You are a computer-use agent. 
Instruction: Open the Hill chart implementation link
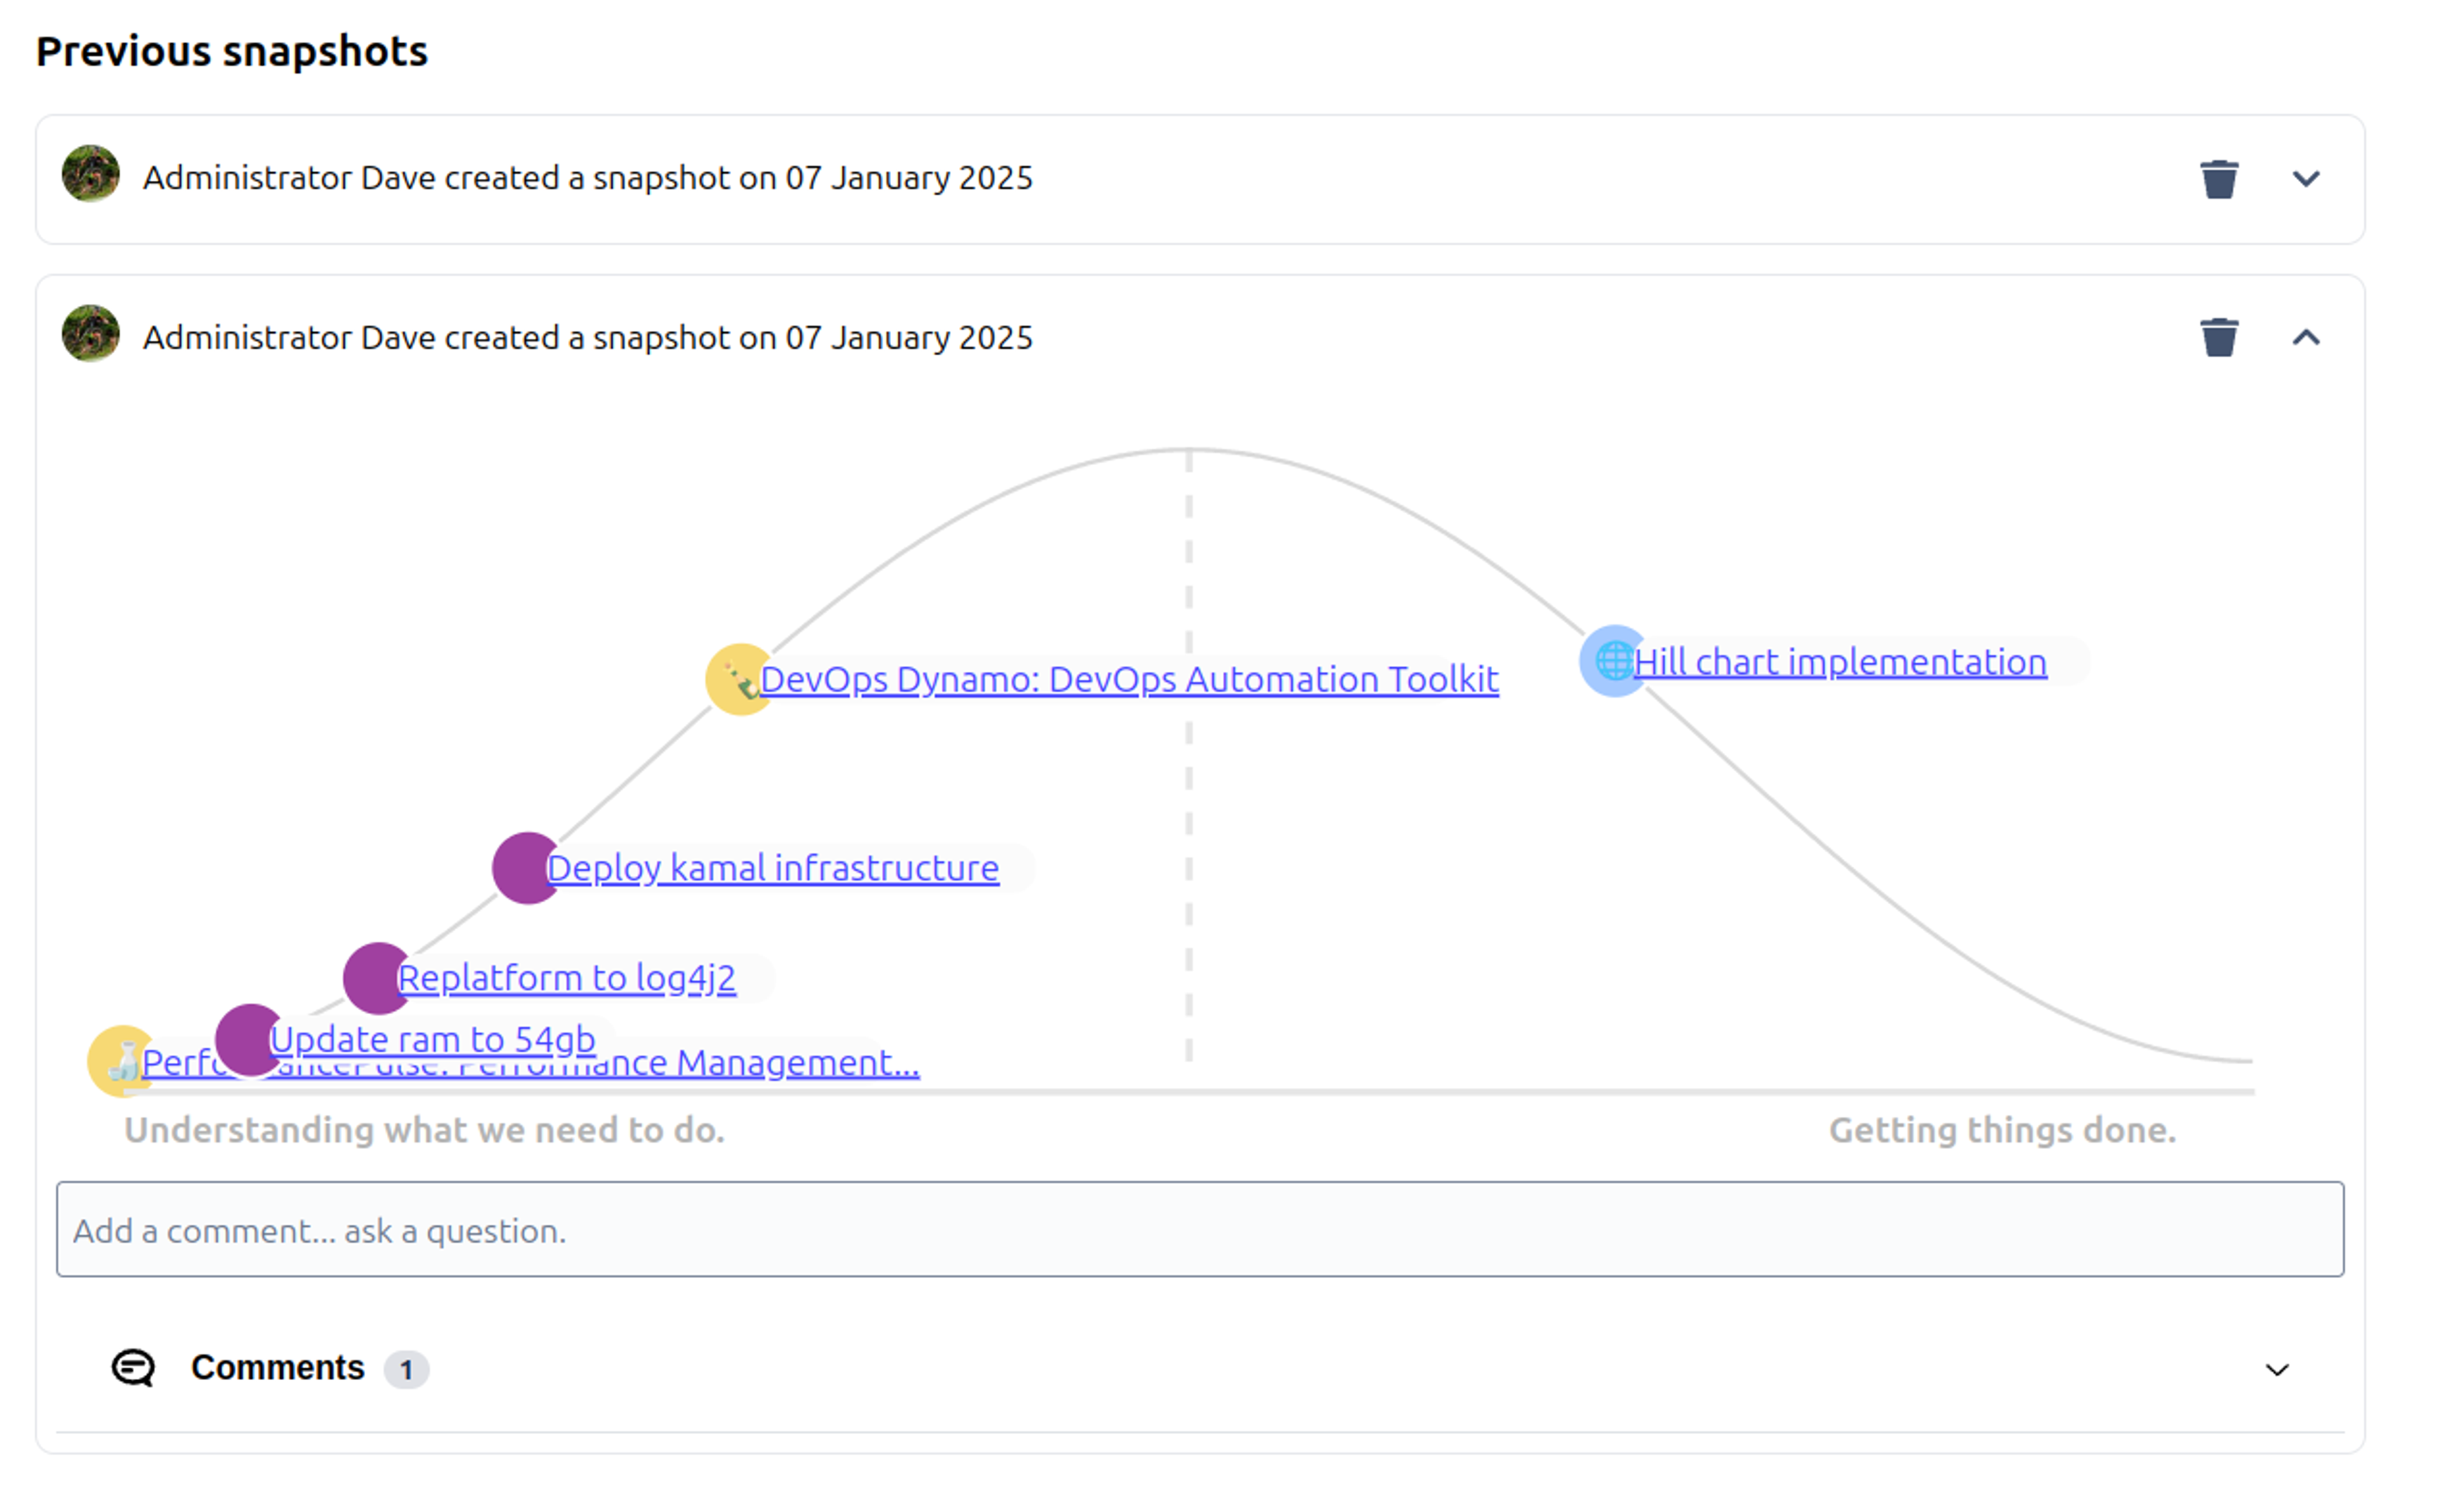1839,661
